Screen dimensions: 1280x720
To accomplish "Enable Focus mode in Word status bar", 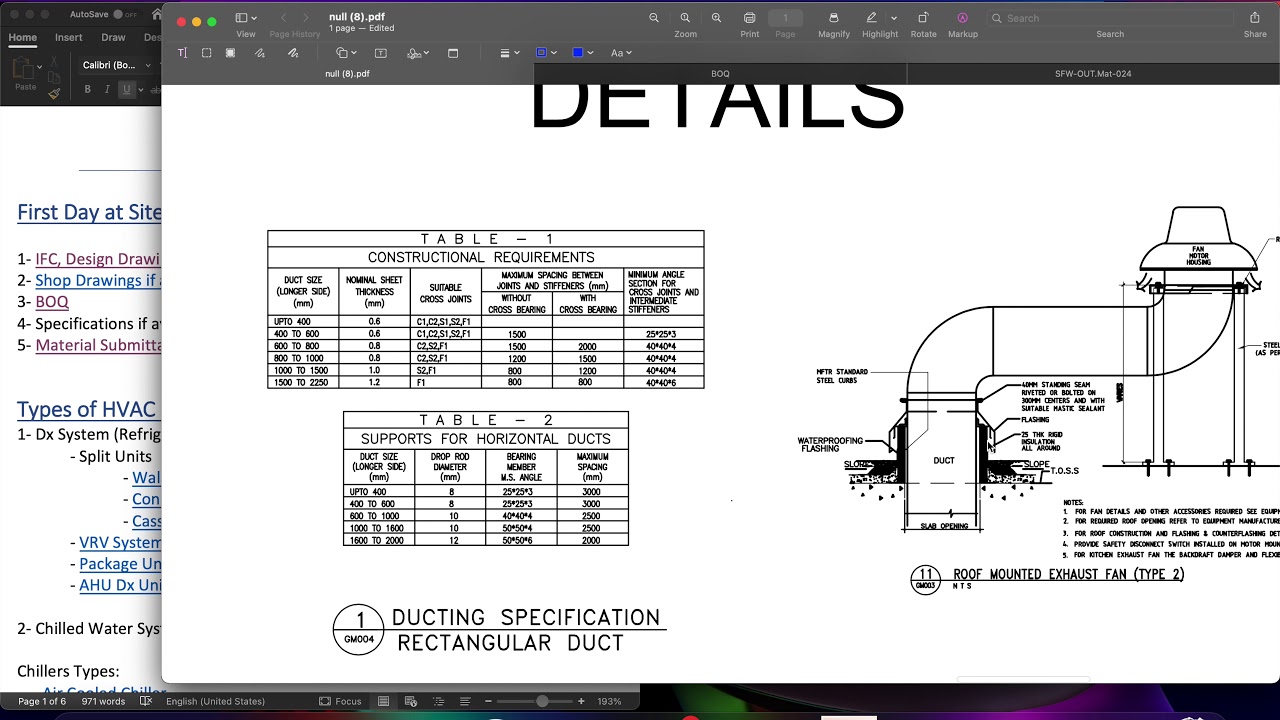I will point(340,701).
